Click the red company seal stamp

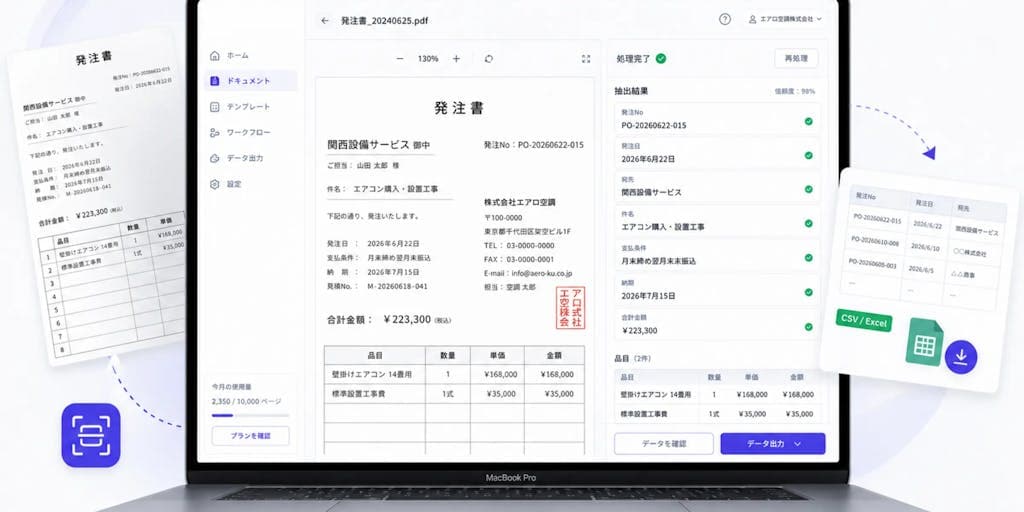(570, 308)
